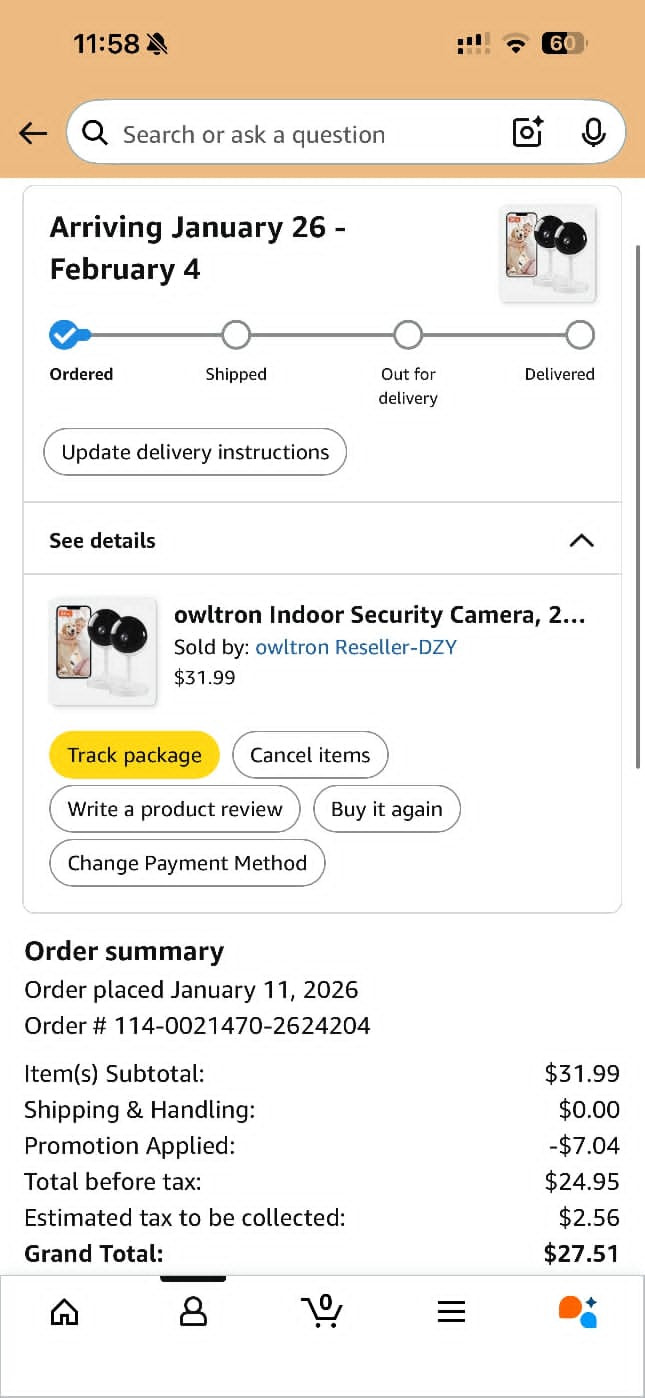Click Update delivery instructions button
This screenshot has height=1398, width=645.
[195, 452]
